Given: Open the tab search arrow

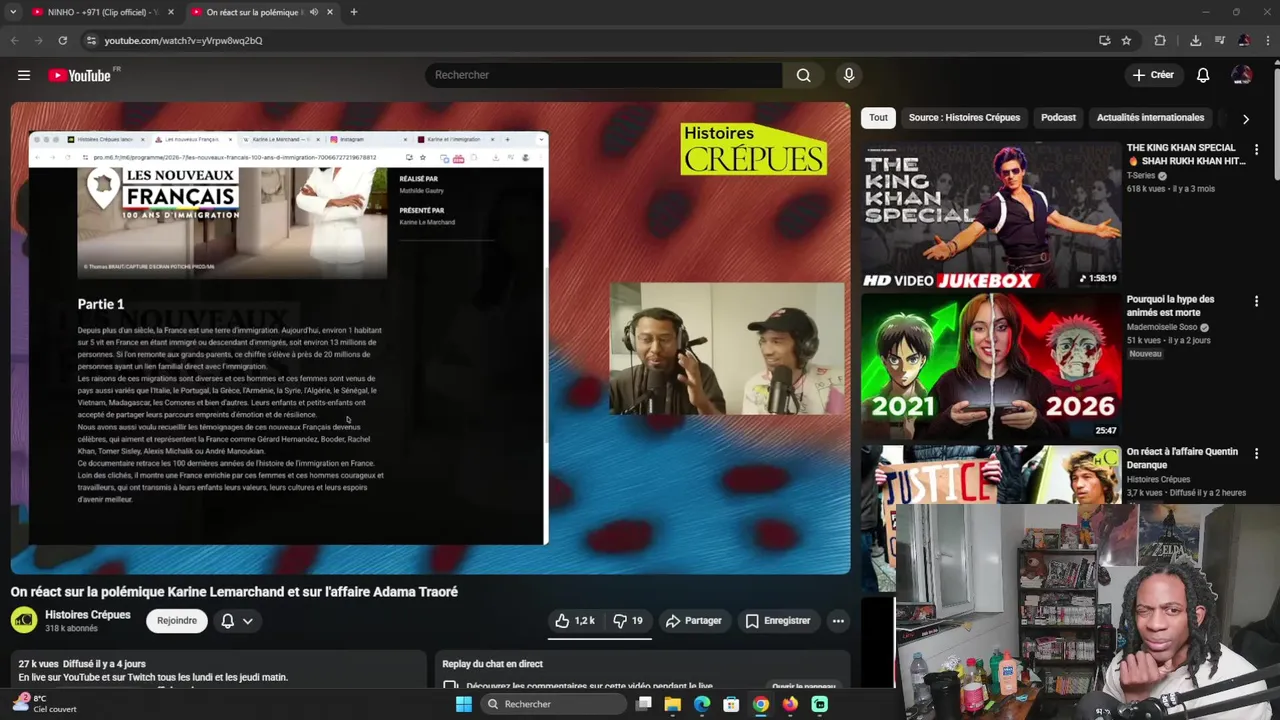Looking at the screenshot, I should click(12, 12).
